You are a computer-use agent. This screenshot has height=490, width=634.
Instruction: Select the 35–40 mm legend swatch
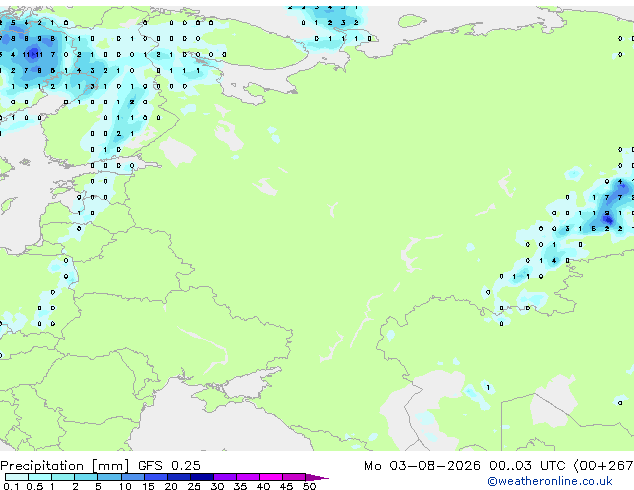pyautogui.click(x=248, y=477)
